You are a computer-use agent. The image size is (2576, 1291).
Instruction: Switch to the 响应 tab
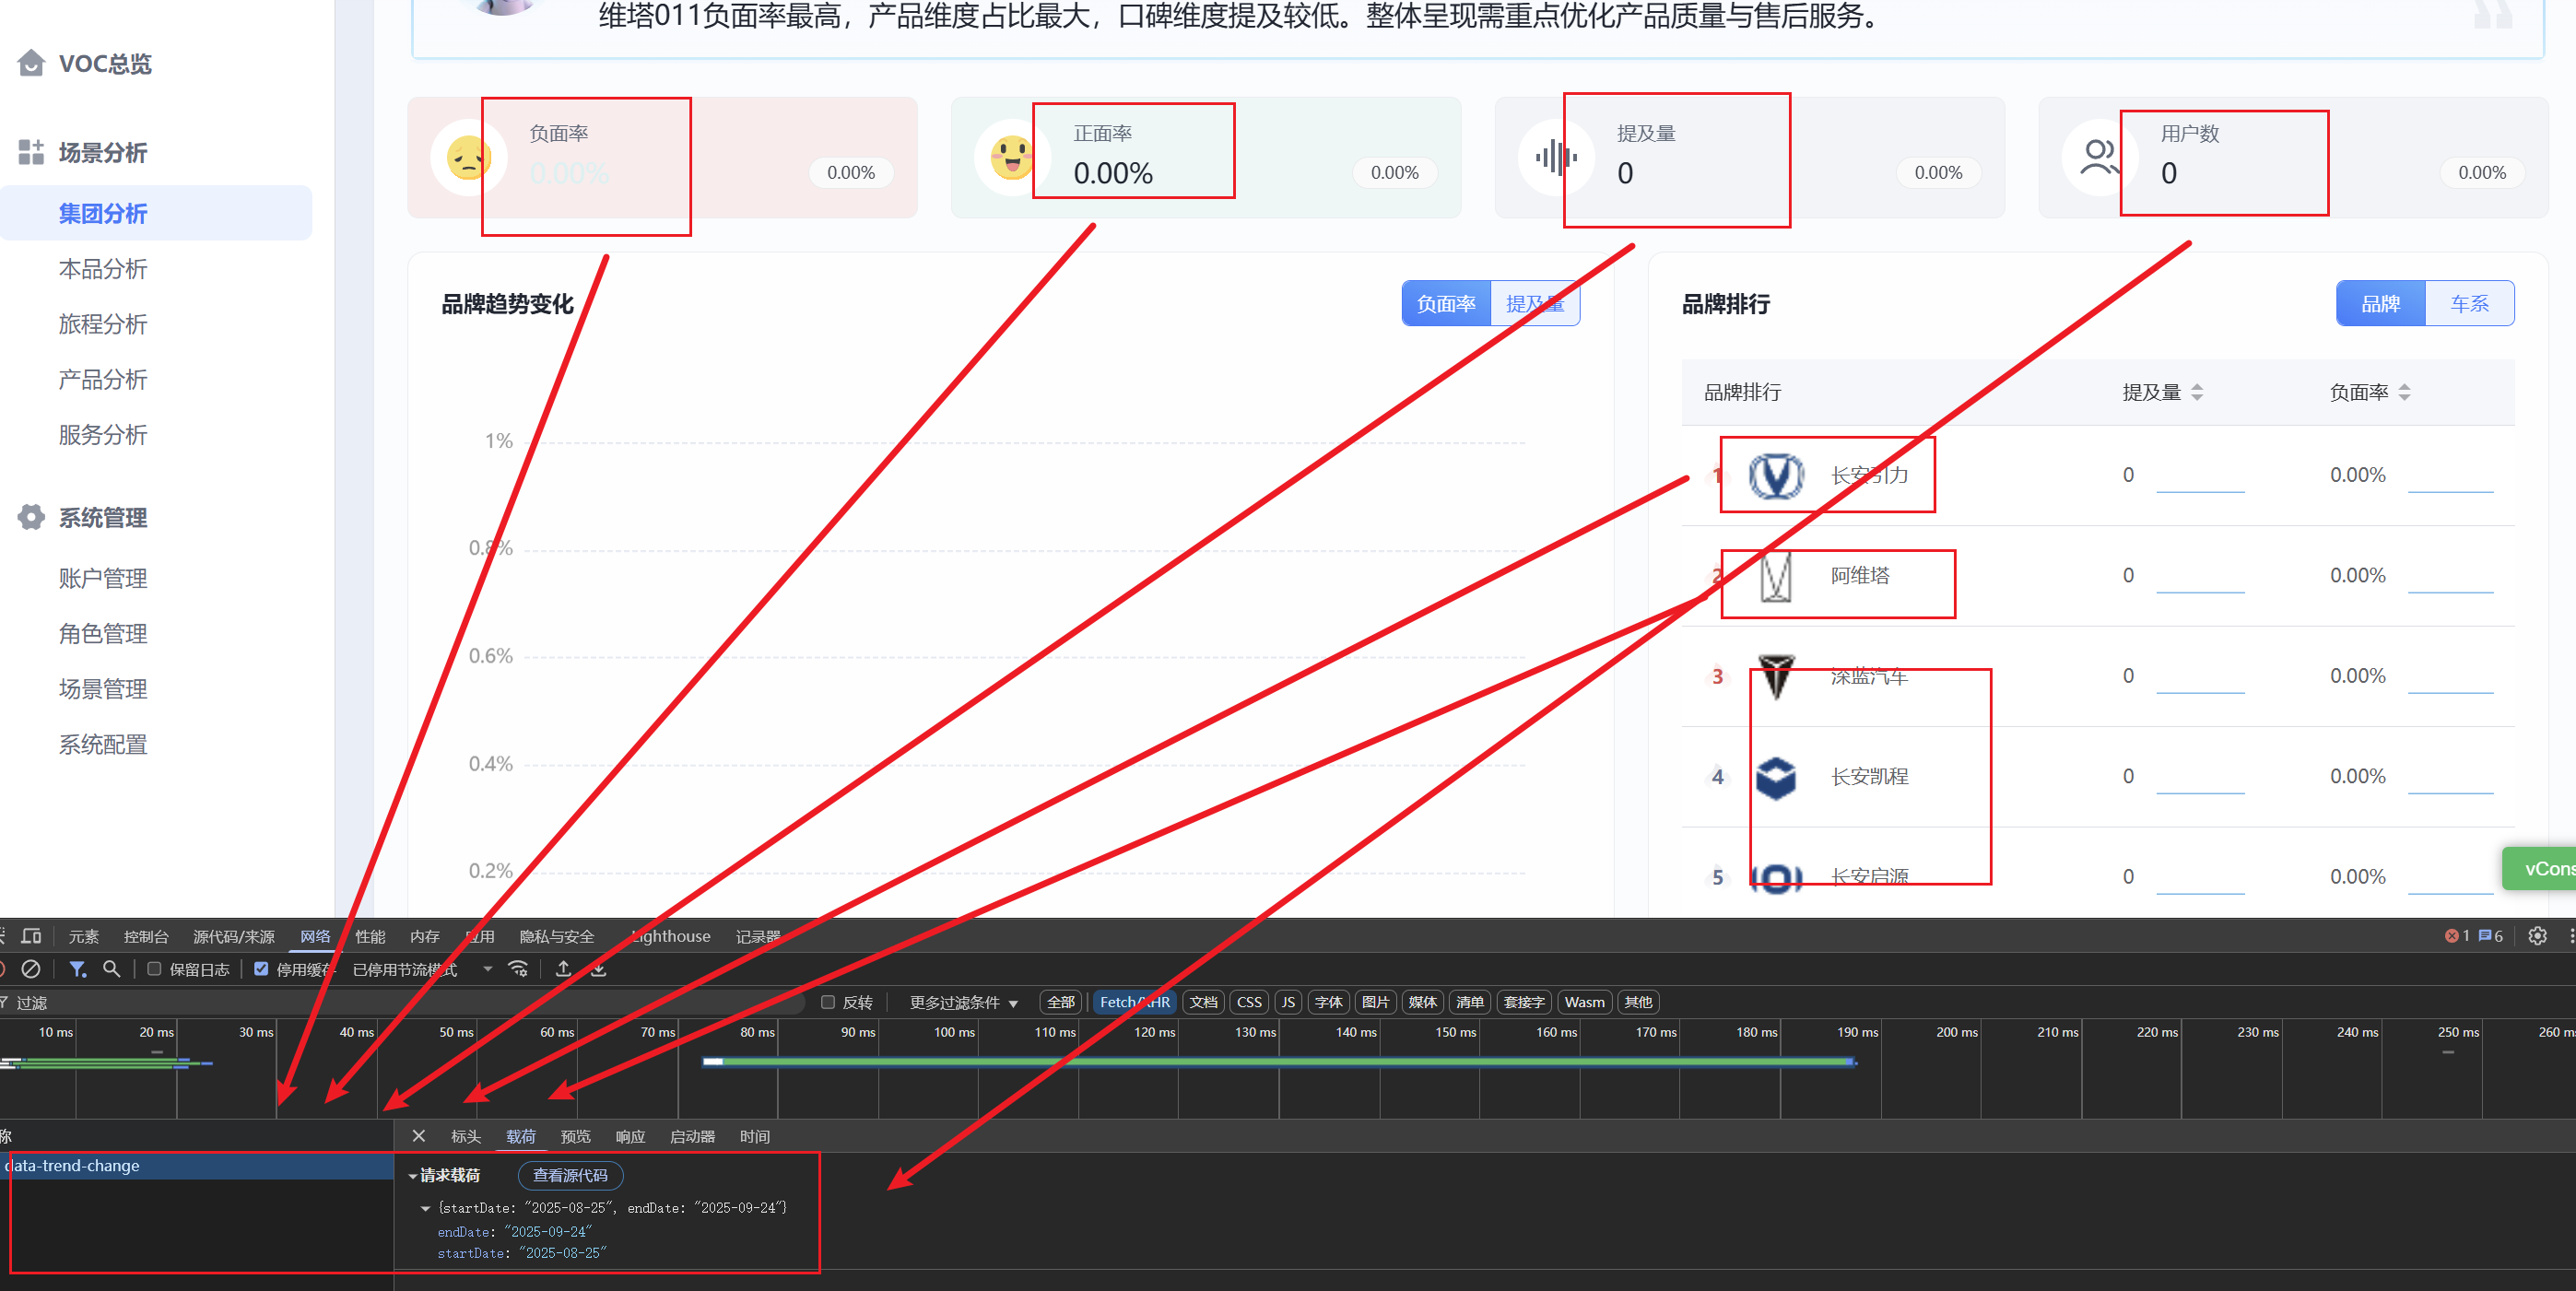click(x=630, y=1137)
